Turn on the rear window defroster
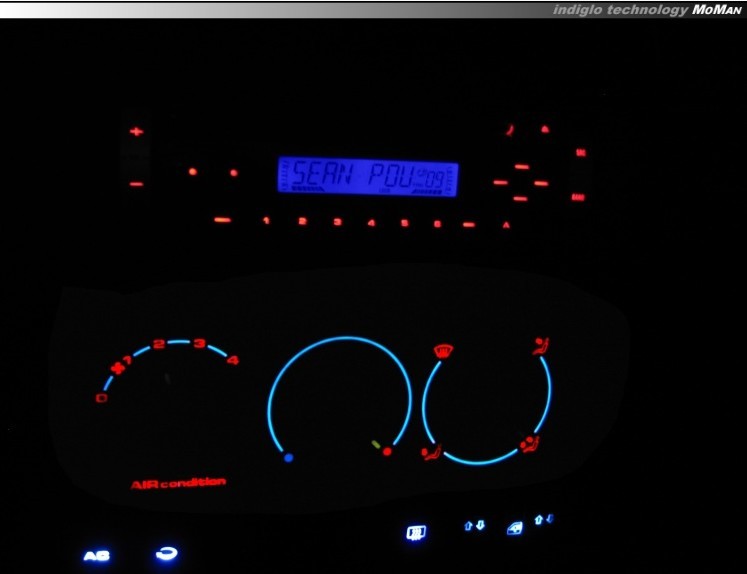747x574 pixels. click(x=415, y=533)
